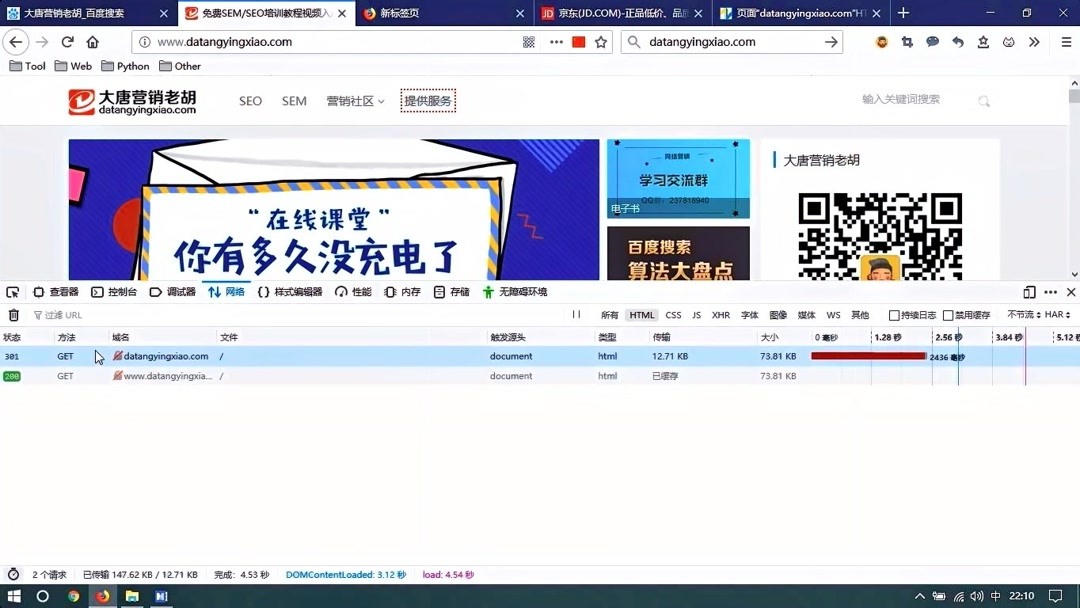Expand the 营销社区 navigation menu
Image resolution: width=1080 pixels, height=608 pixels.
(x=355, y=101)
